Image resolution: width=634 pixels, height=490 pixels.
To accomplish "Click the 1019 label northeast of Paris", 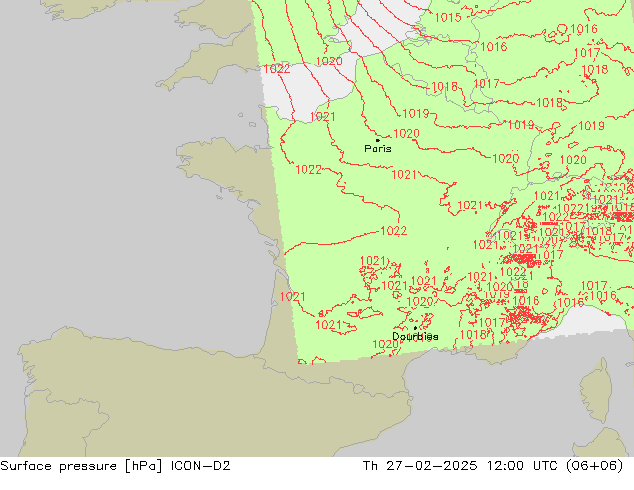I will coord(416,114).
